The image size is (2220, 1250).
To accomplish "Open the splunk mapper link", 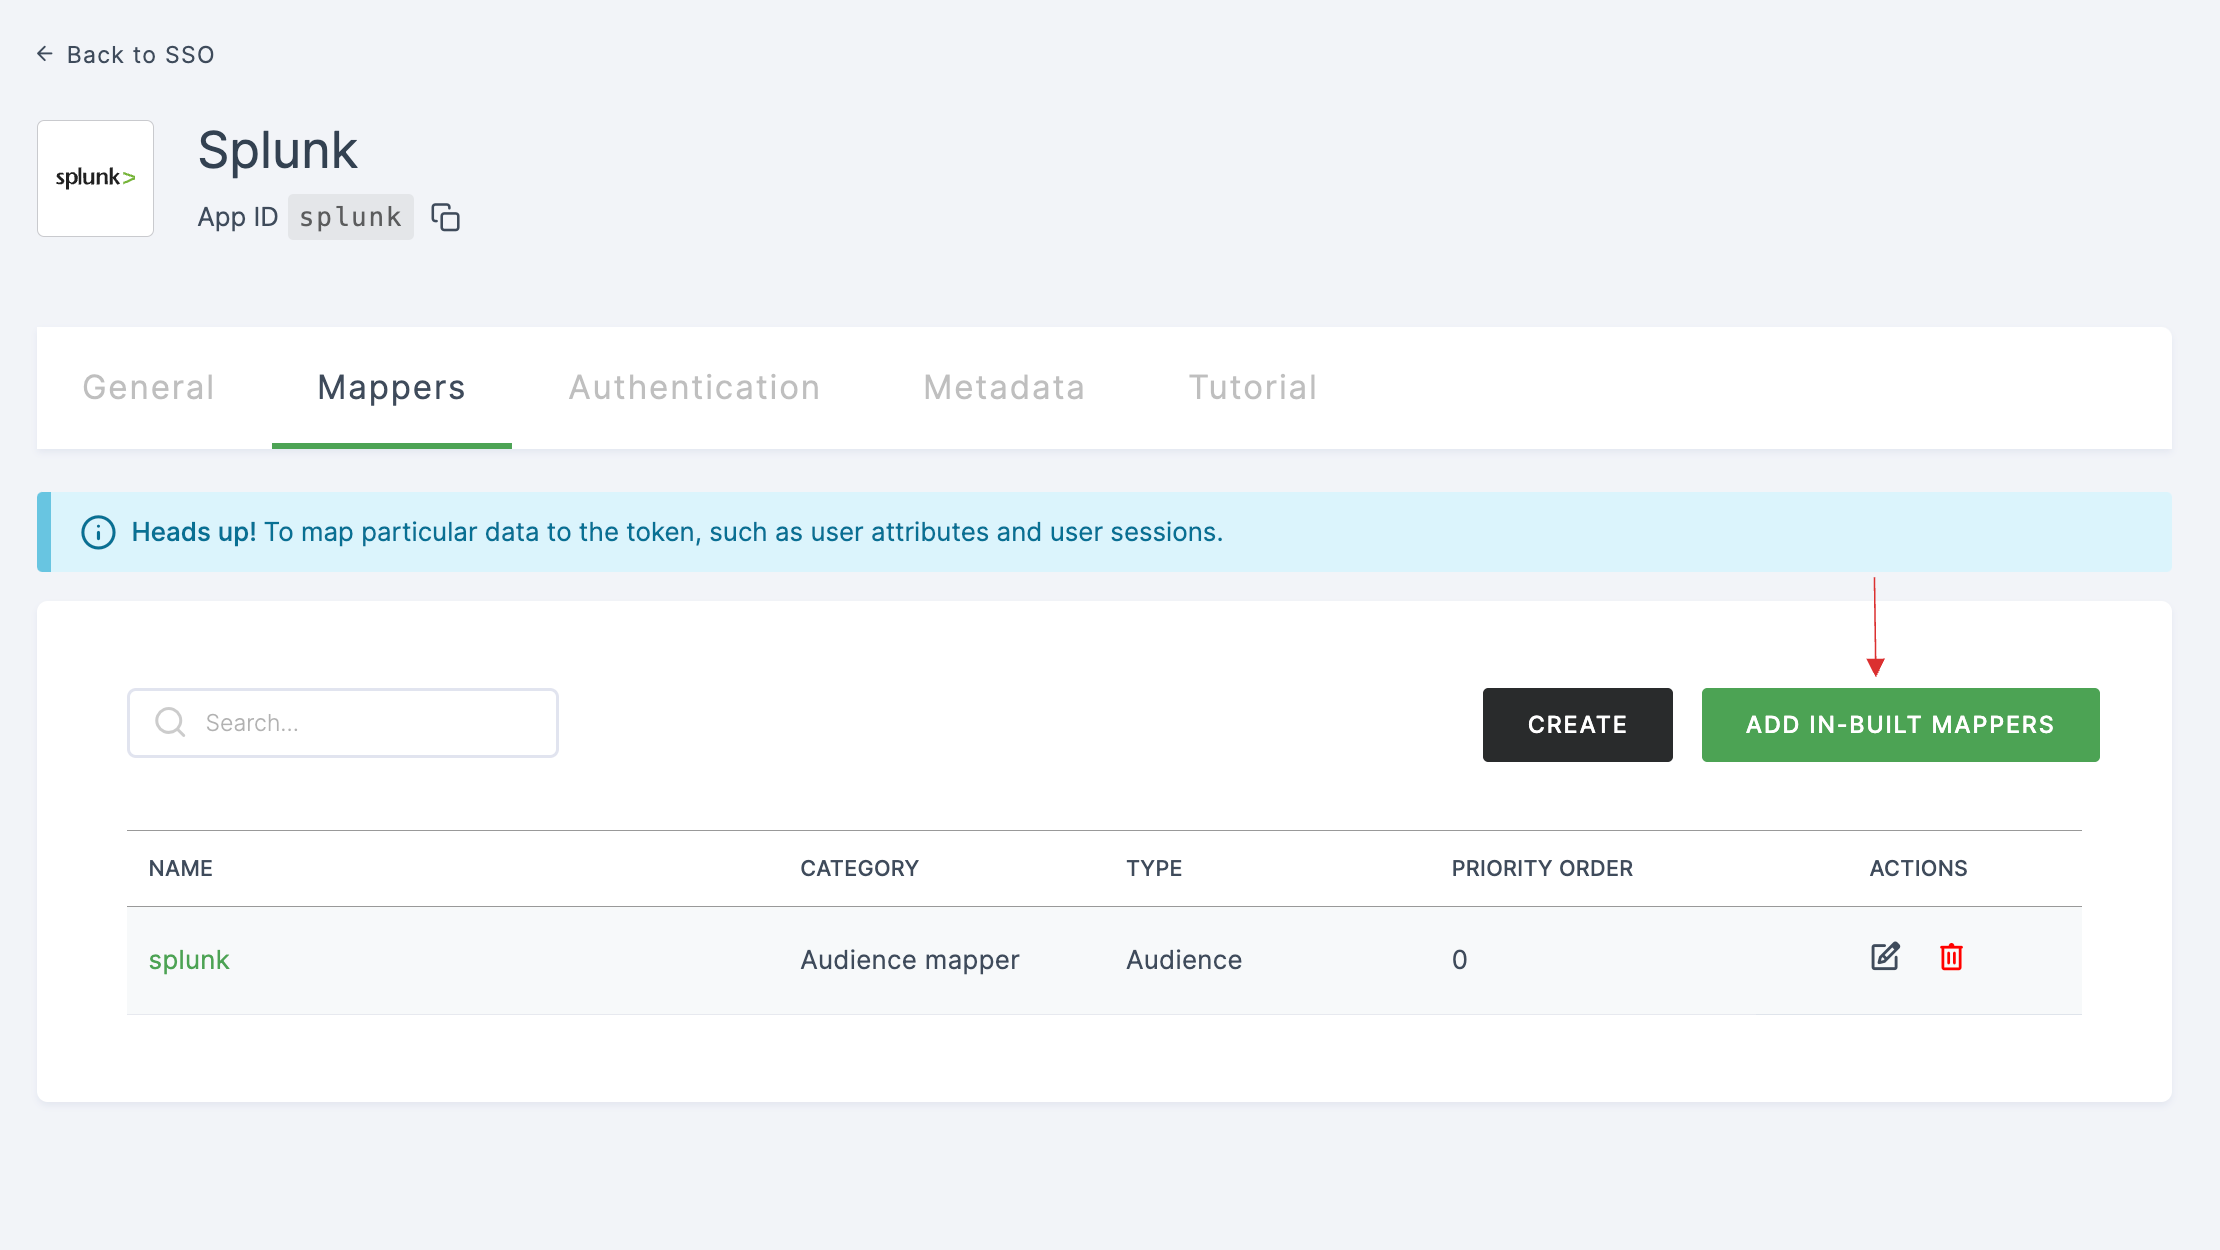I will pyautogui.click(x=189, y=960).
